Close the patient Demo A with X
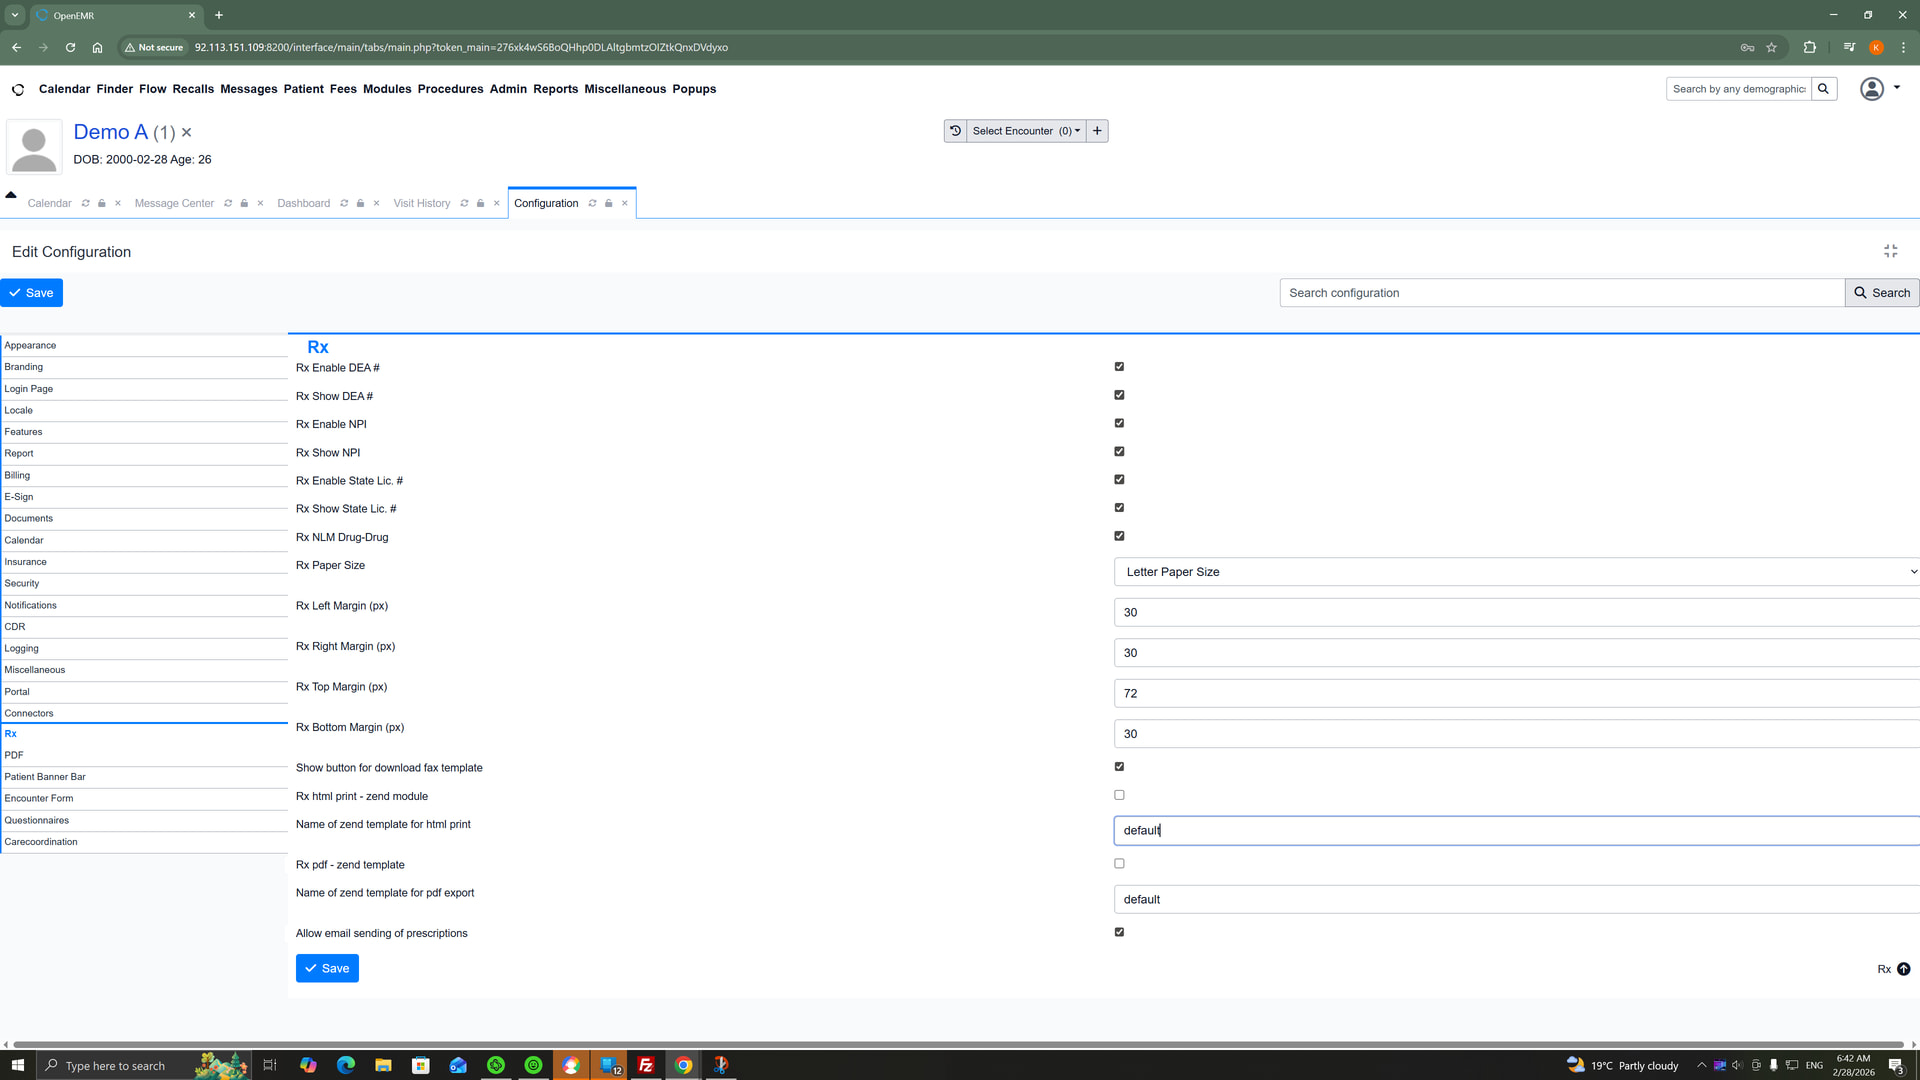Image resolution: width=1920 pixels, height=1080 pixels. (x=186, y=132)
